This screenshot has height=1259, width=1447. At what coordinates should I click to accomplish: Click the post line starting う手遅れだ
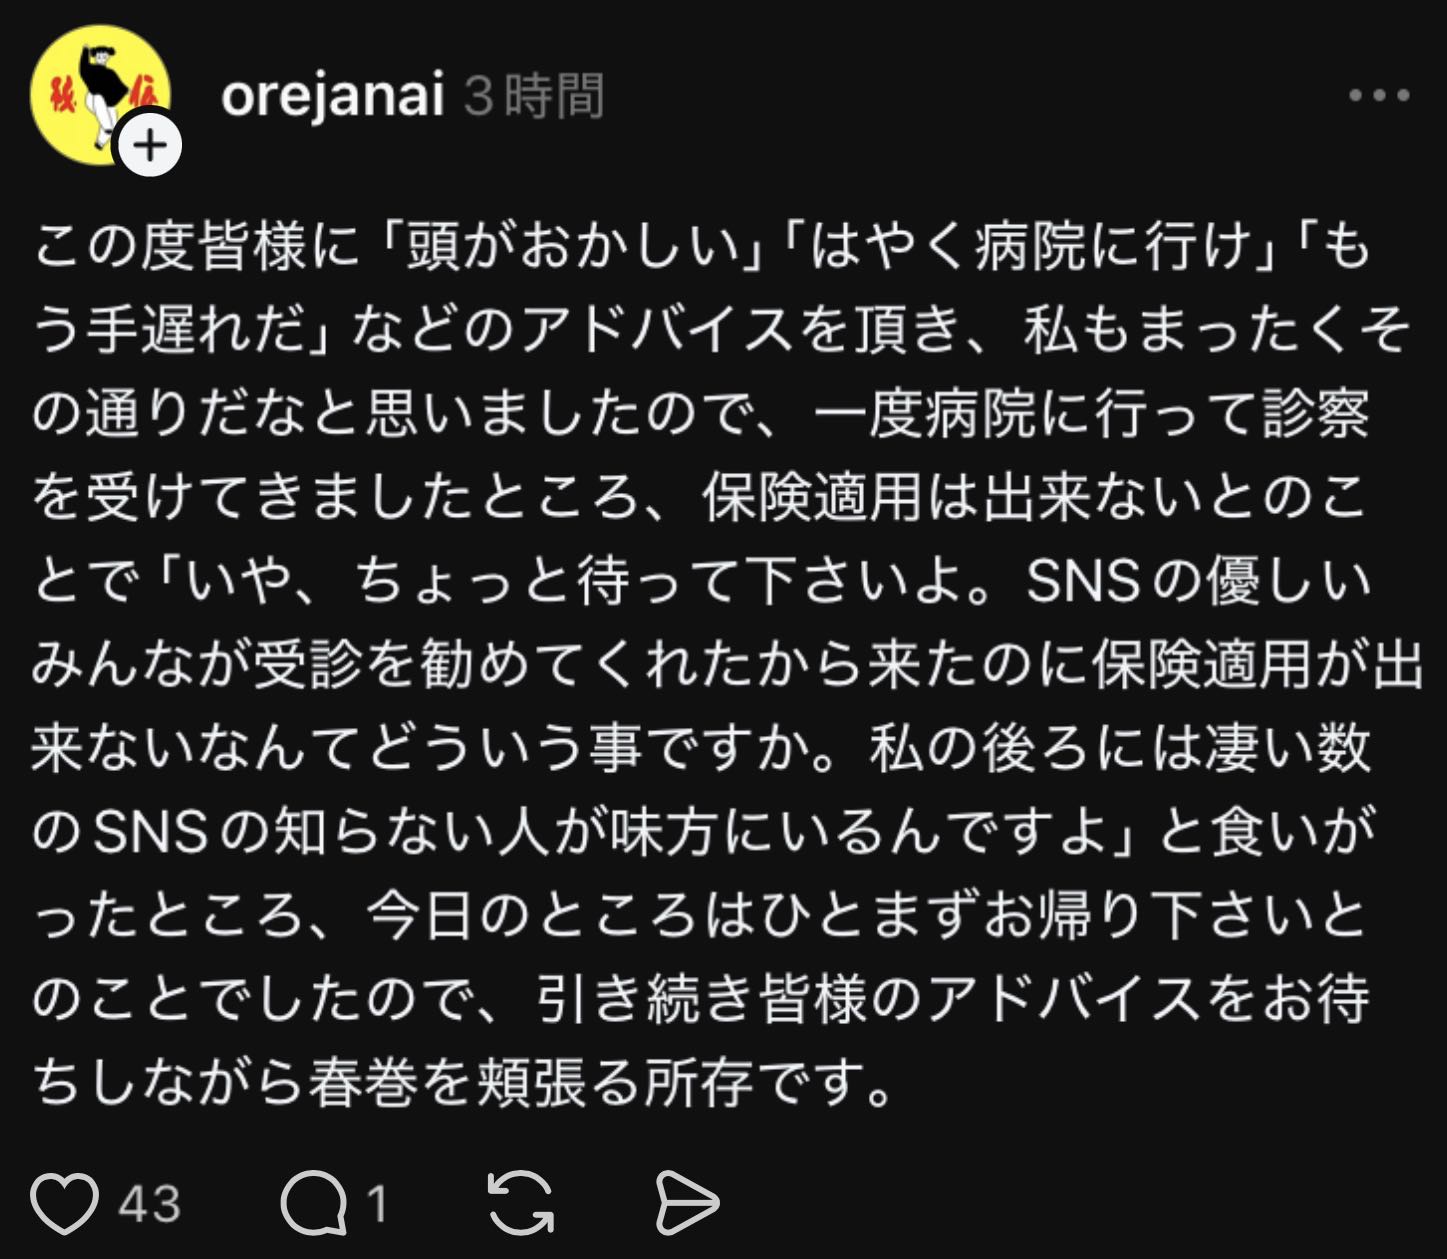[x=720, y=330]
